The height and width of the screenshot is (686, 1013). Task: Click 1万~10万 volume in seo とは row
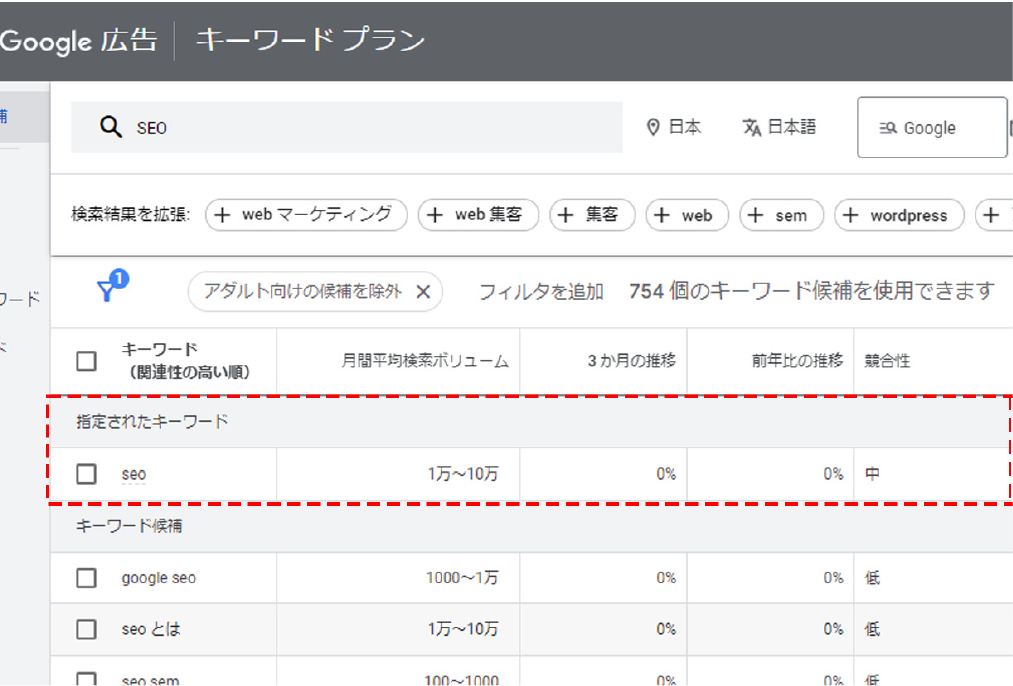[463, 629]
